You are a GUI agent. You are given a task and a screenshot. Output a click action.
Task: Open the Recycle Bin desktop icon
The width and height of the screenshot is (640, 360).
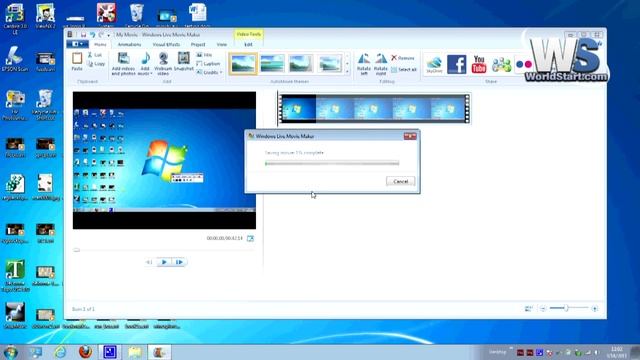(x=137, y=16)
